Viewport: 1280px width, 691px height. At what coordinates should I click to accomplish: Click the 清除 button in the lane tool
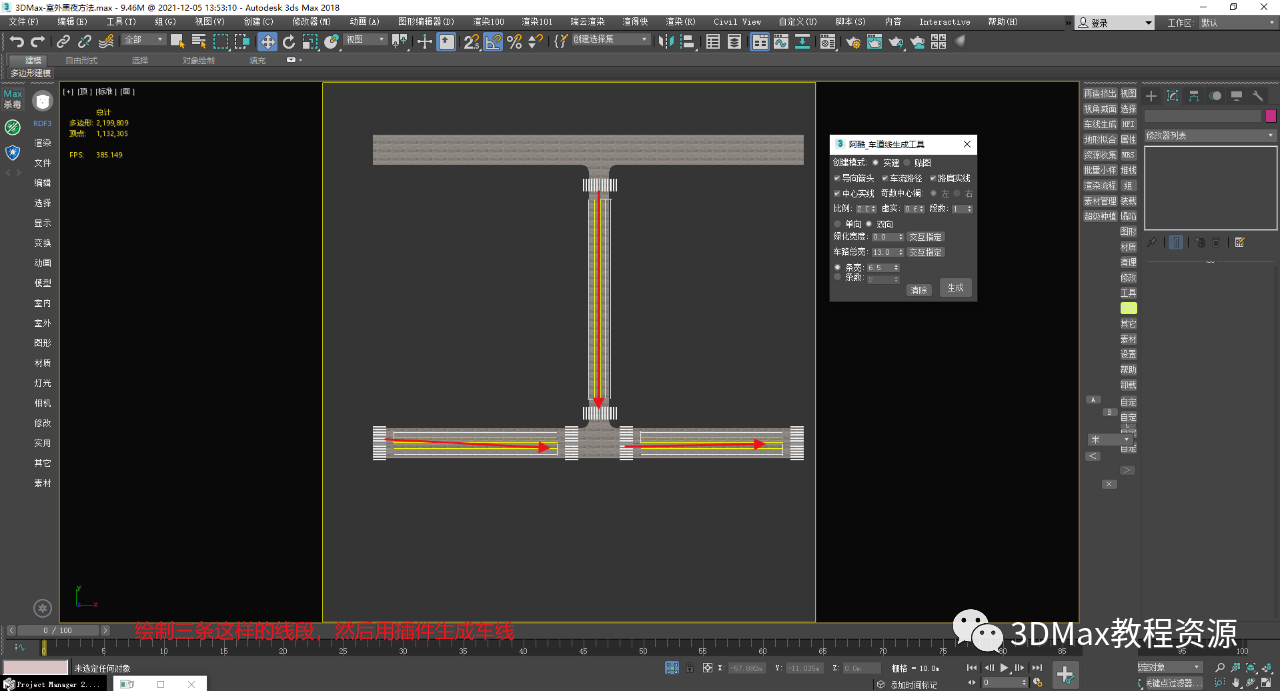[920, 288]
